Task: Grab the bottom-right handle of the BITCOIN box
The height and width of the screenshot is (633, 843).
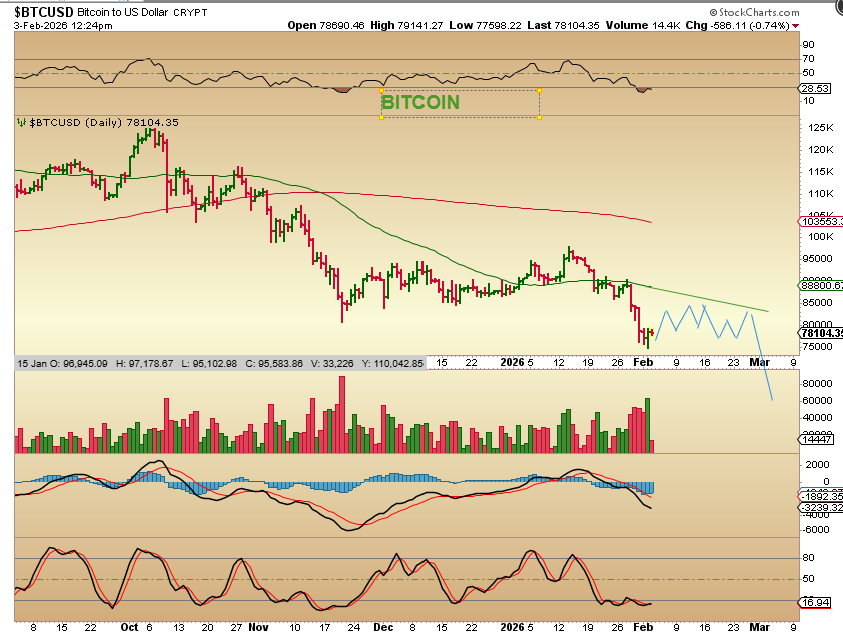Action: pos(539,117)
